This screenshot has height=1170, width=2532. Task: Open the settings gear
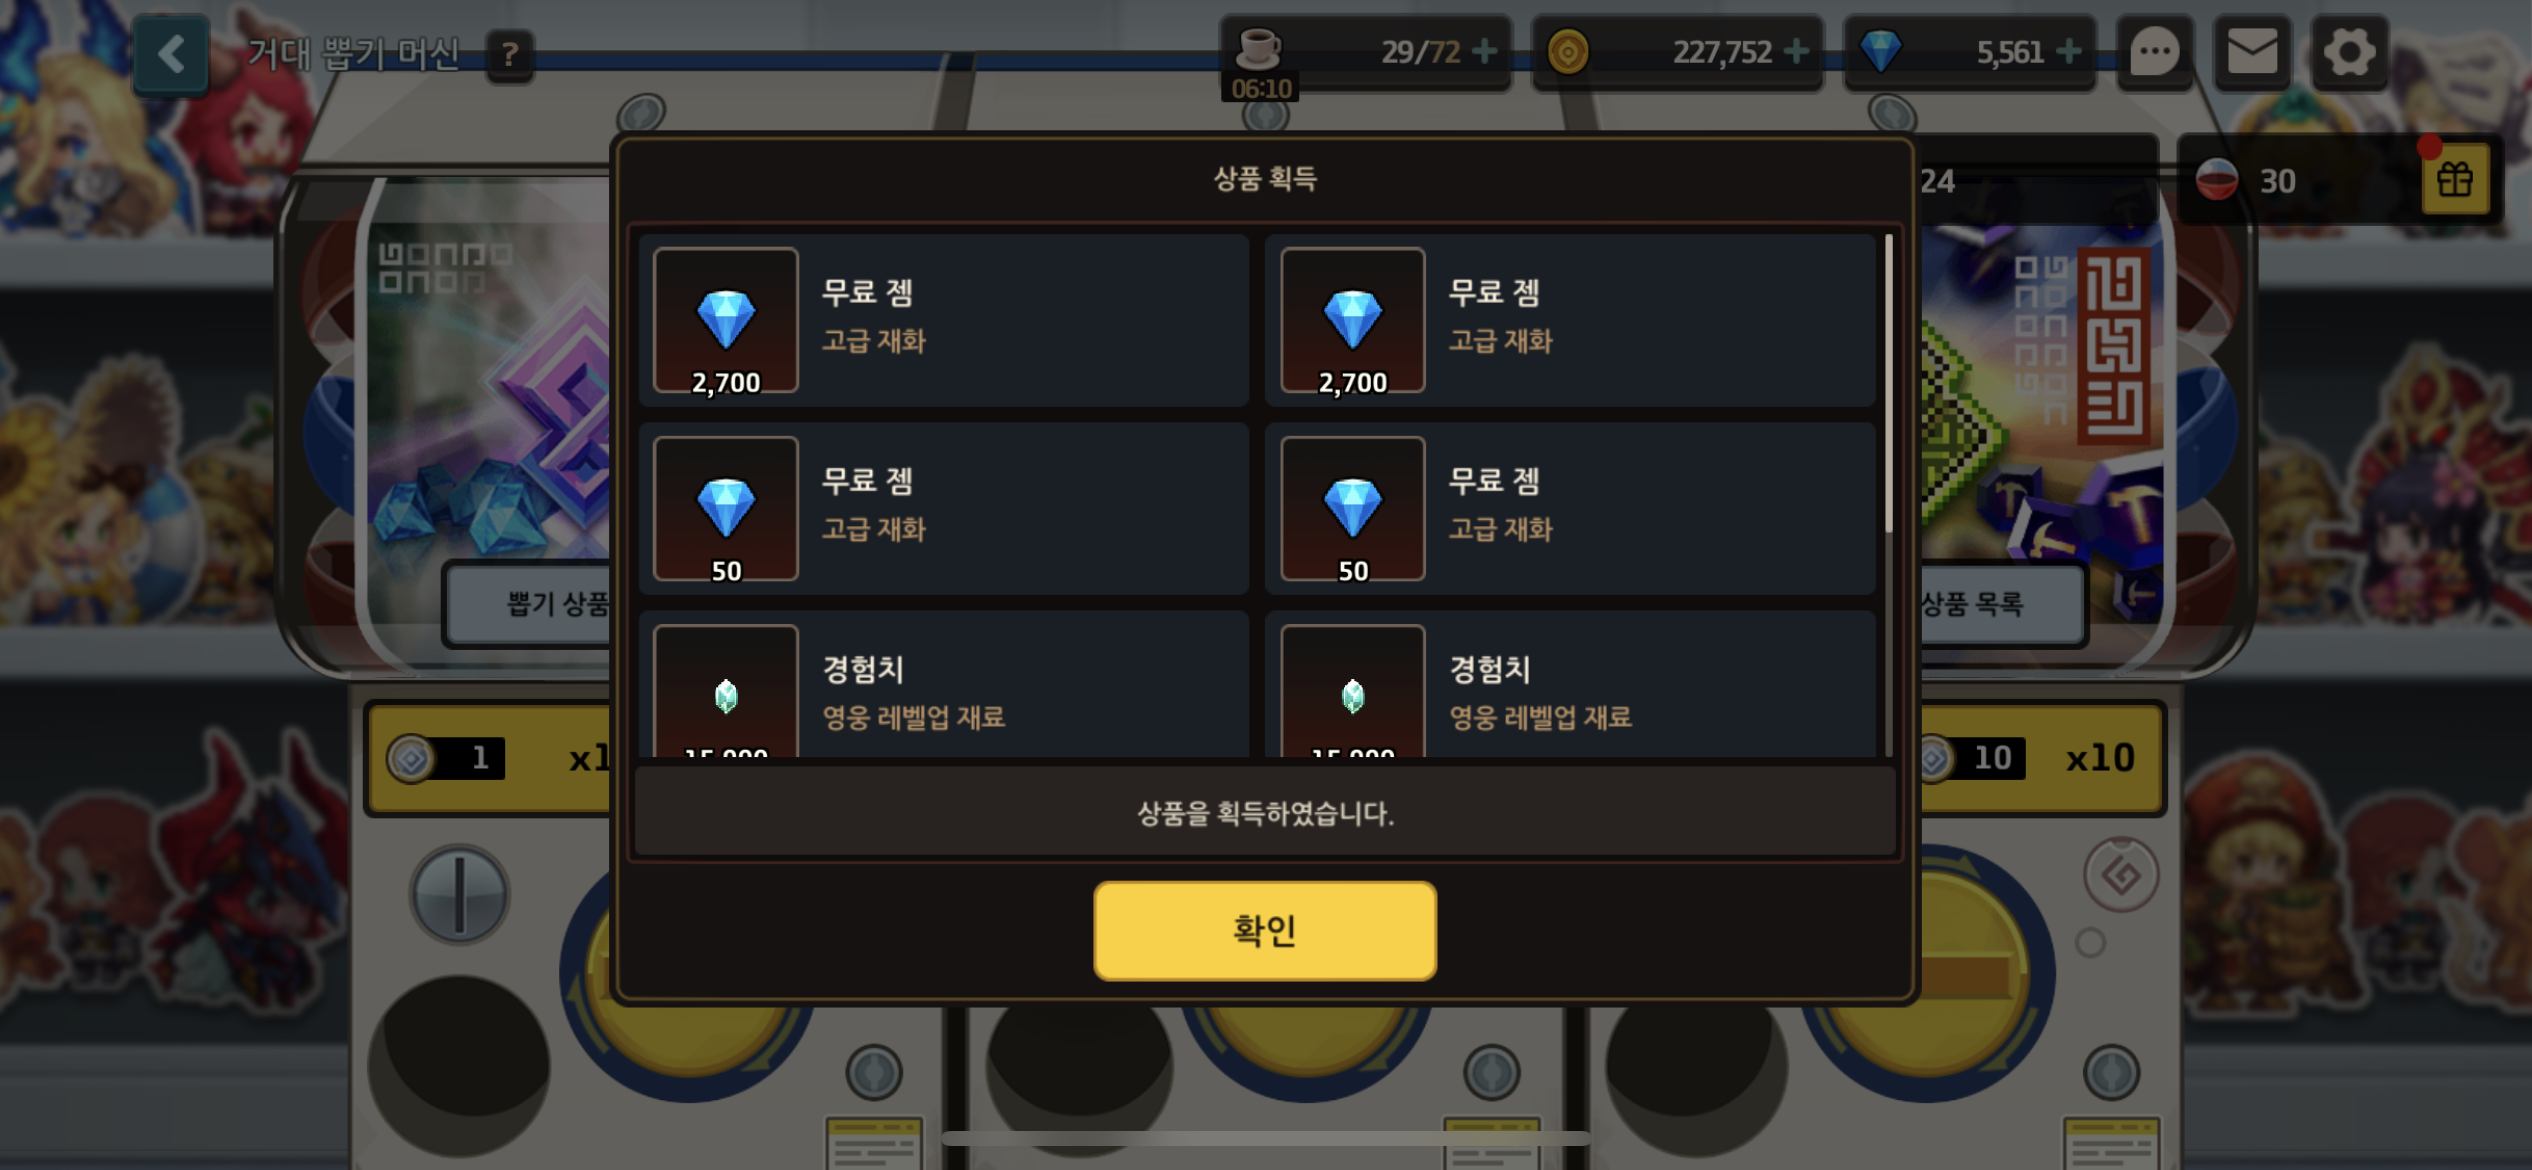click(x=2349, y=52)
